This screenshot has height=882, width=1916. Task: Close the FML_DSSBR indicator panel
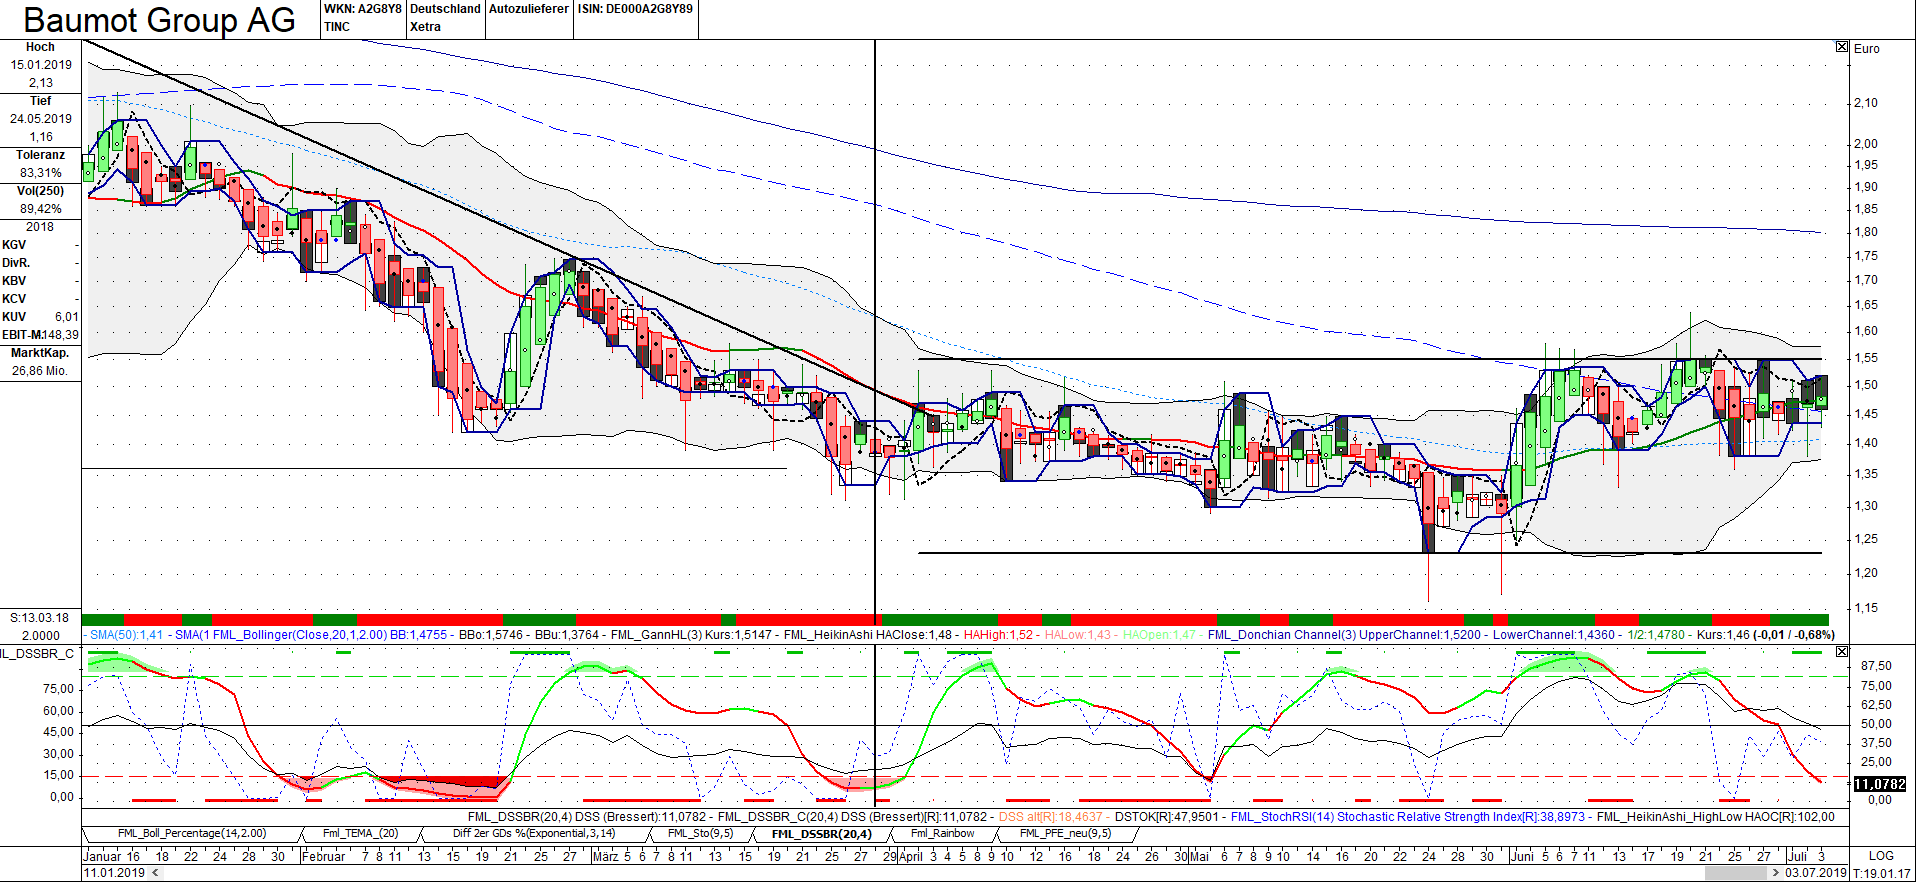click(x=1842, y=652)
